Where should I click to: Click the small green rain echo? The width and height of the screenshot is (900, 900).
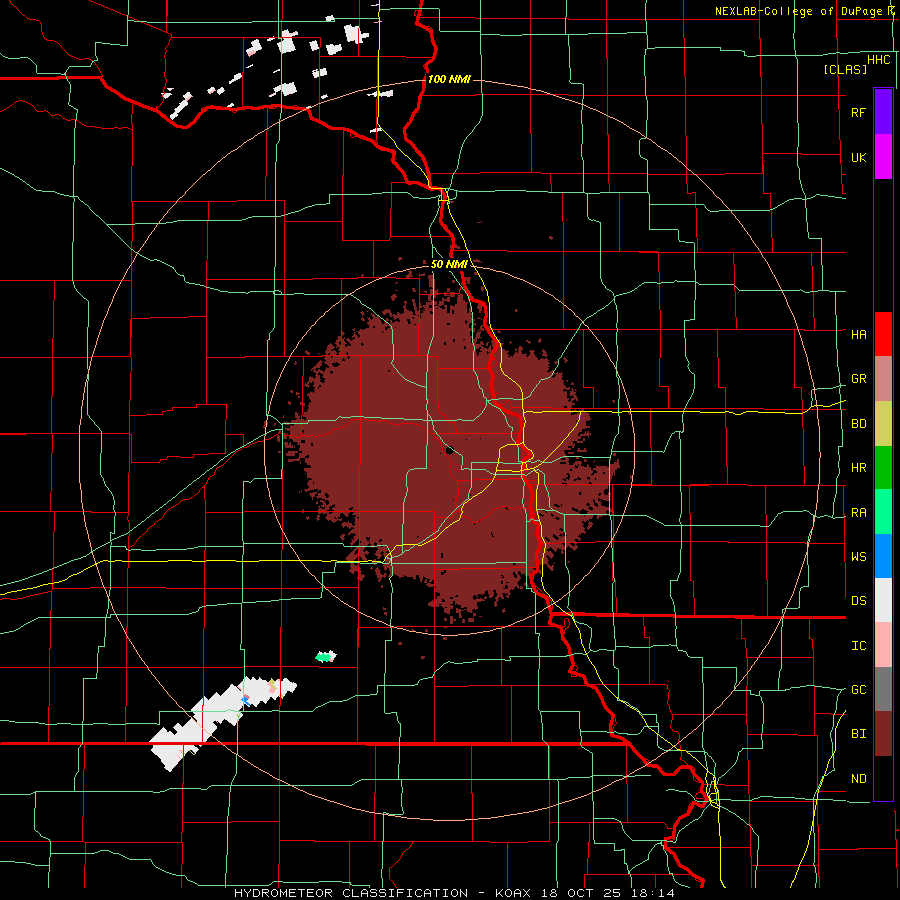325,656
